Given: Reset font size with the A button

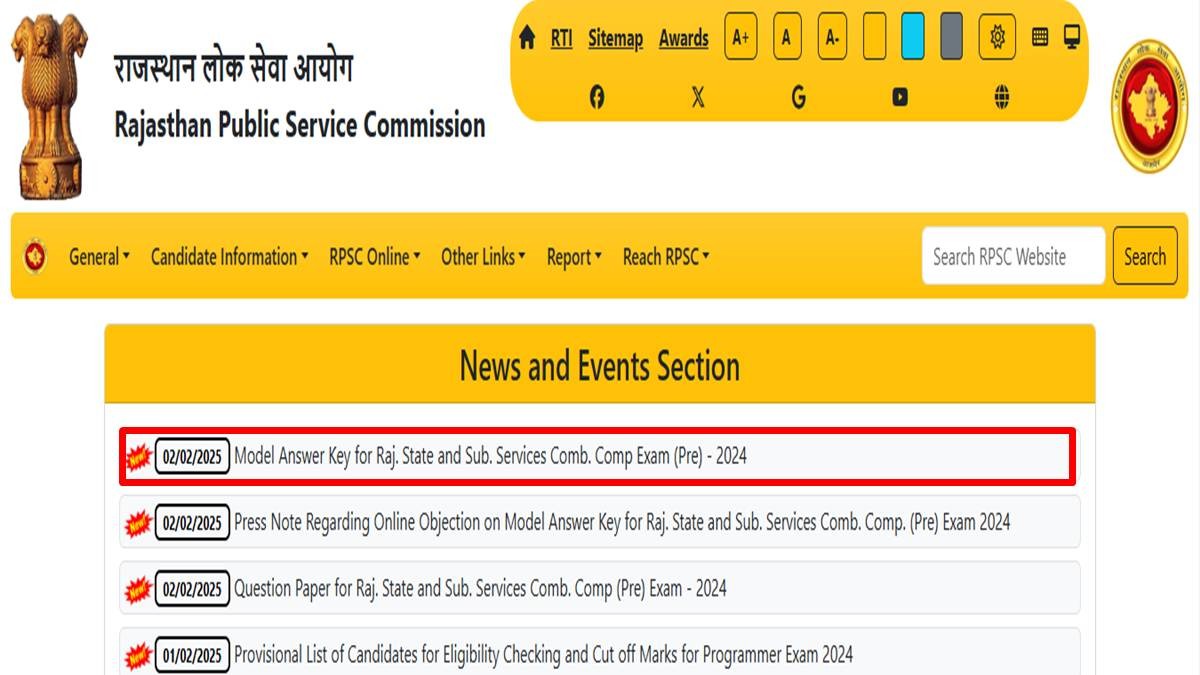Looking at the screenshot, I should [786, 38].
